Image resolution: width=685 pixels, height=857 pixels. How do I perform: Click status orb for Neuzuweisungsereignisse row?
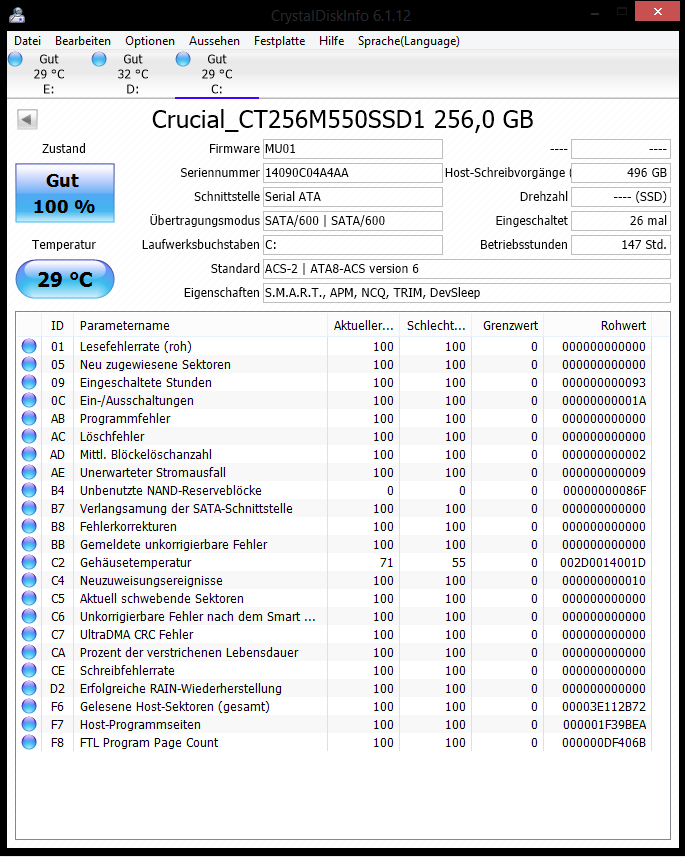click(x=29, y=580)
